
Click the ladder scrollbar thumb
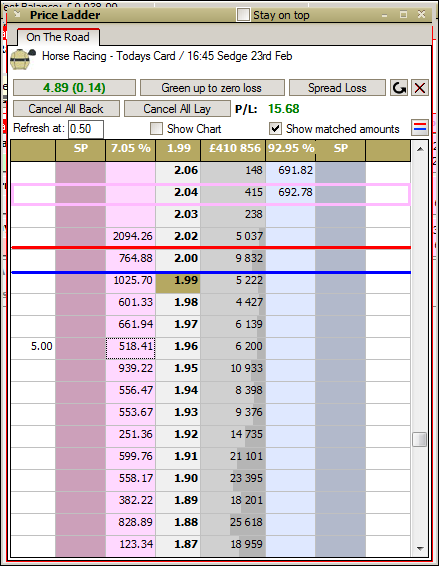(420, 439)
